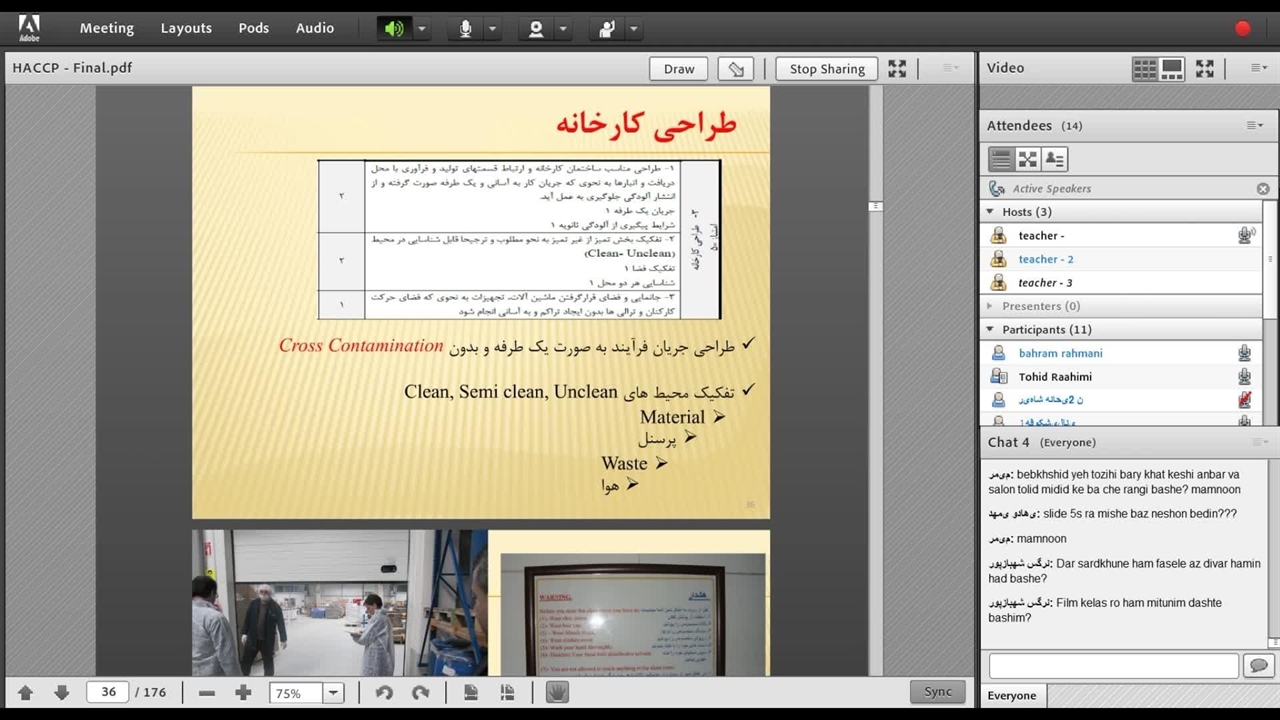Toggle the microphone in the top bar
Screen dimensions: 1280x720
pyautogui.click(x=465, y=29)
